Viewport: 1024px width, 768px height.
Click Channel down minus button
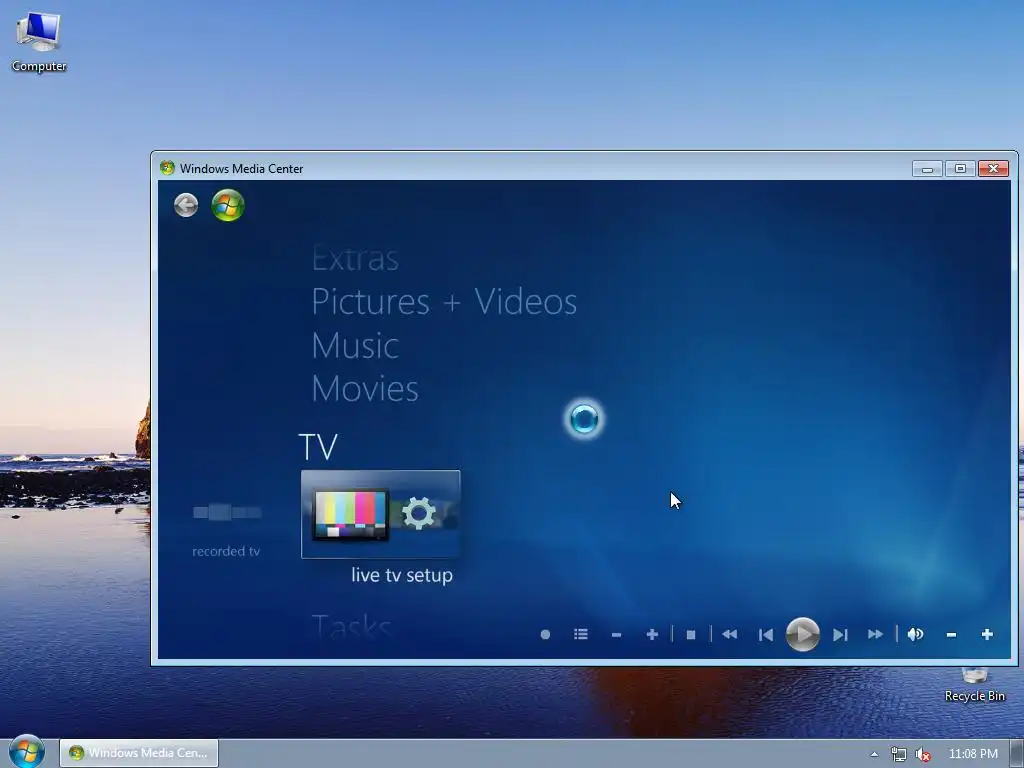616,635
